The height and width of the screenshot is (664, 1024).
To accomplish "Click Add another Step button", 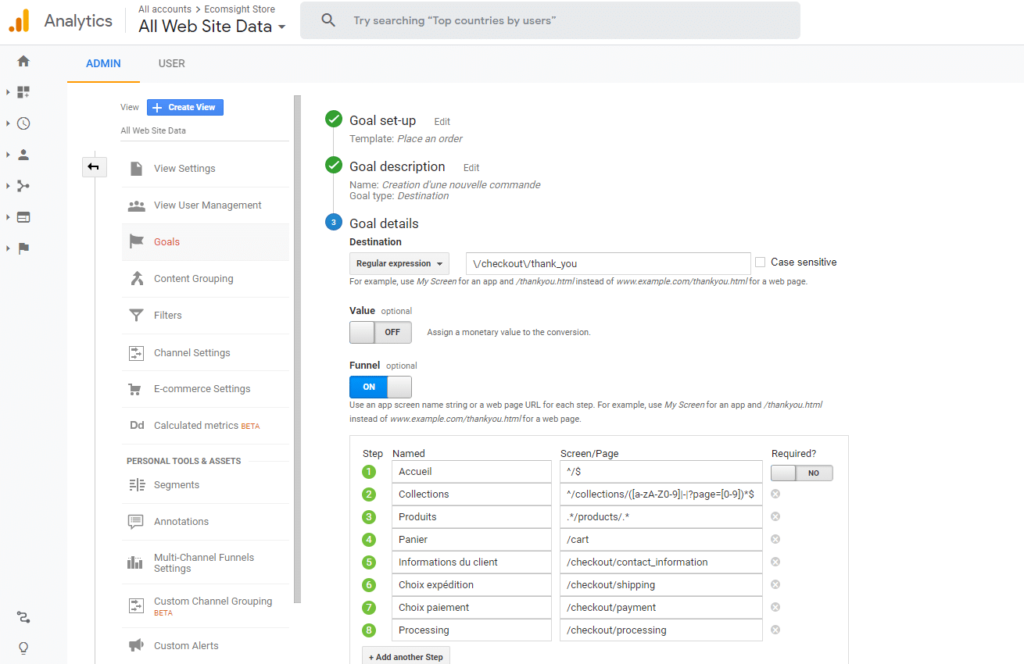I will click(406, 656).
